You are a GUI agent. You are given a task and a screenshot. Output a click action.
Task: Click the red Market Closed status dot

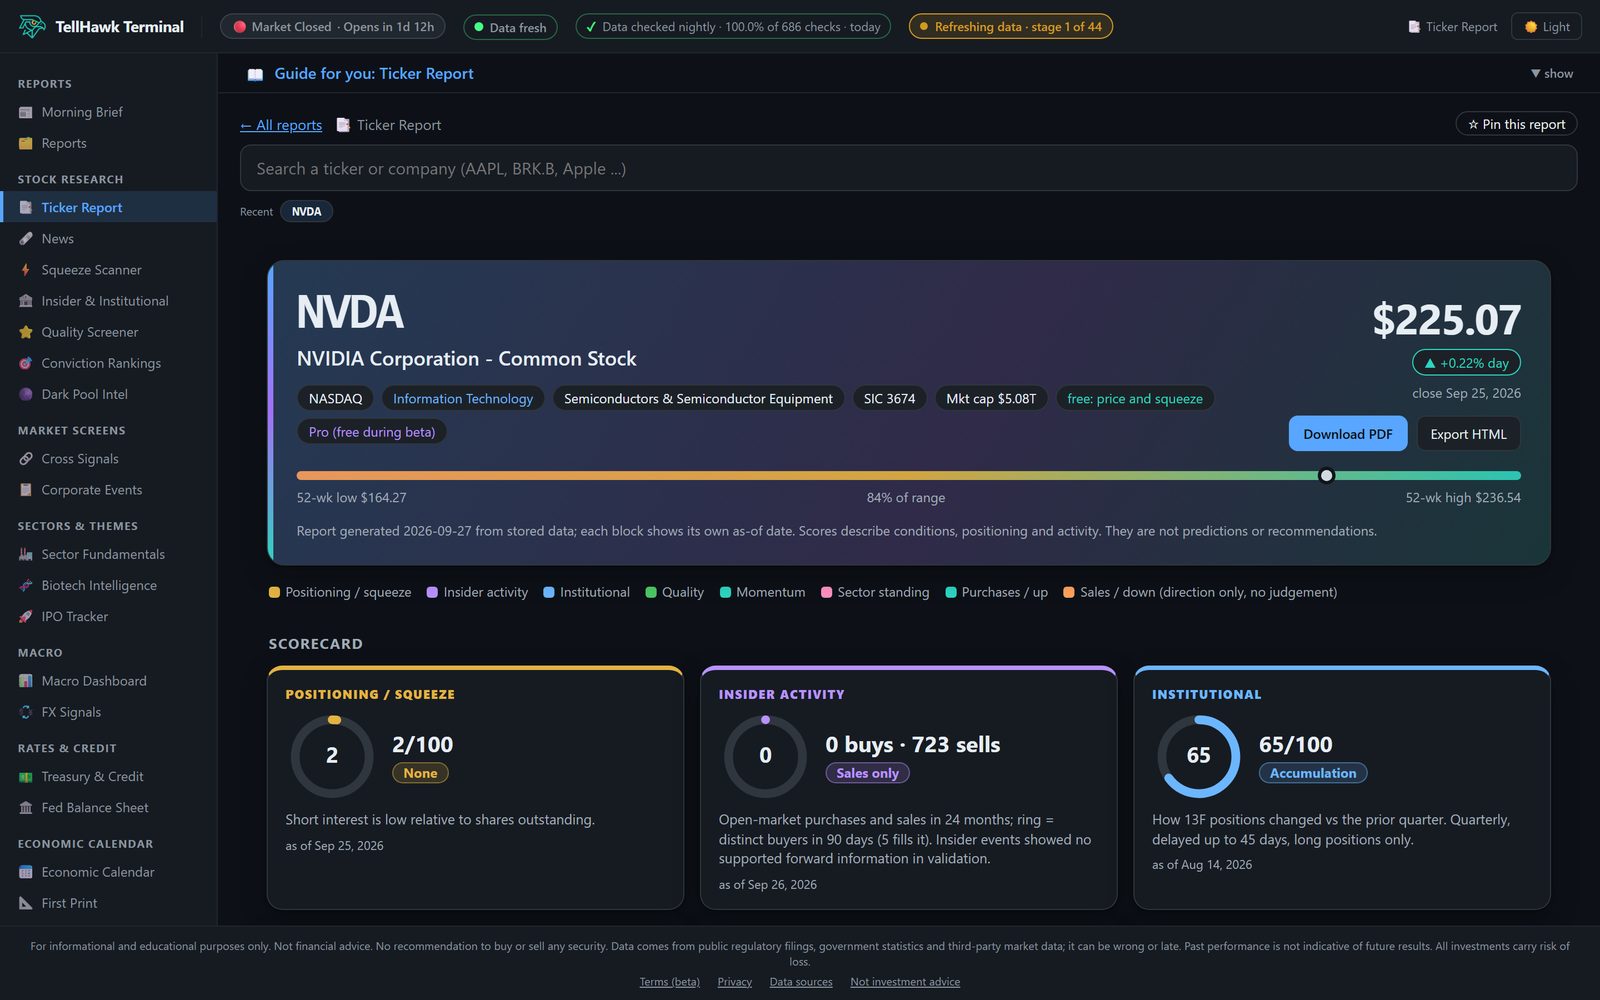(240, 27)
